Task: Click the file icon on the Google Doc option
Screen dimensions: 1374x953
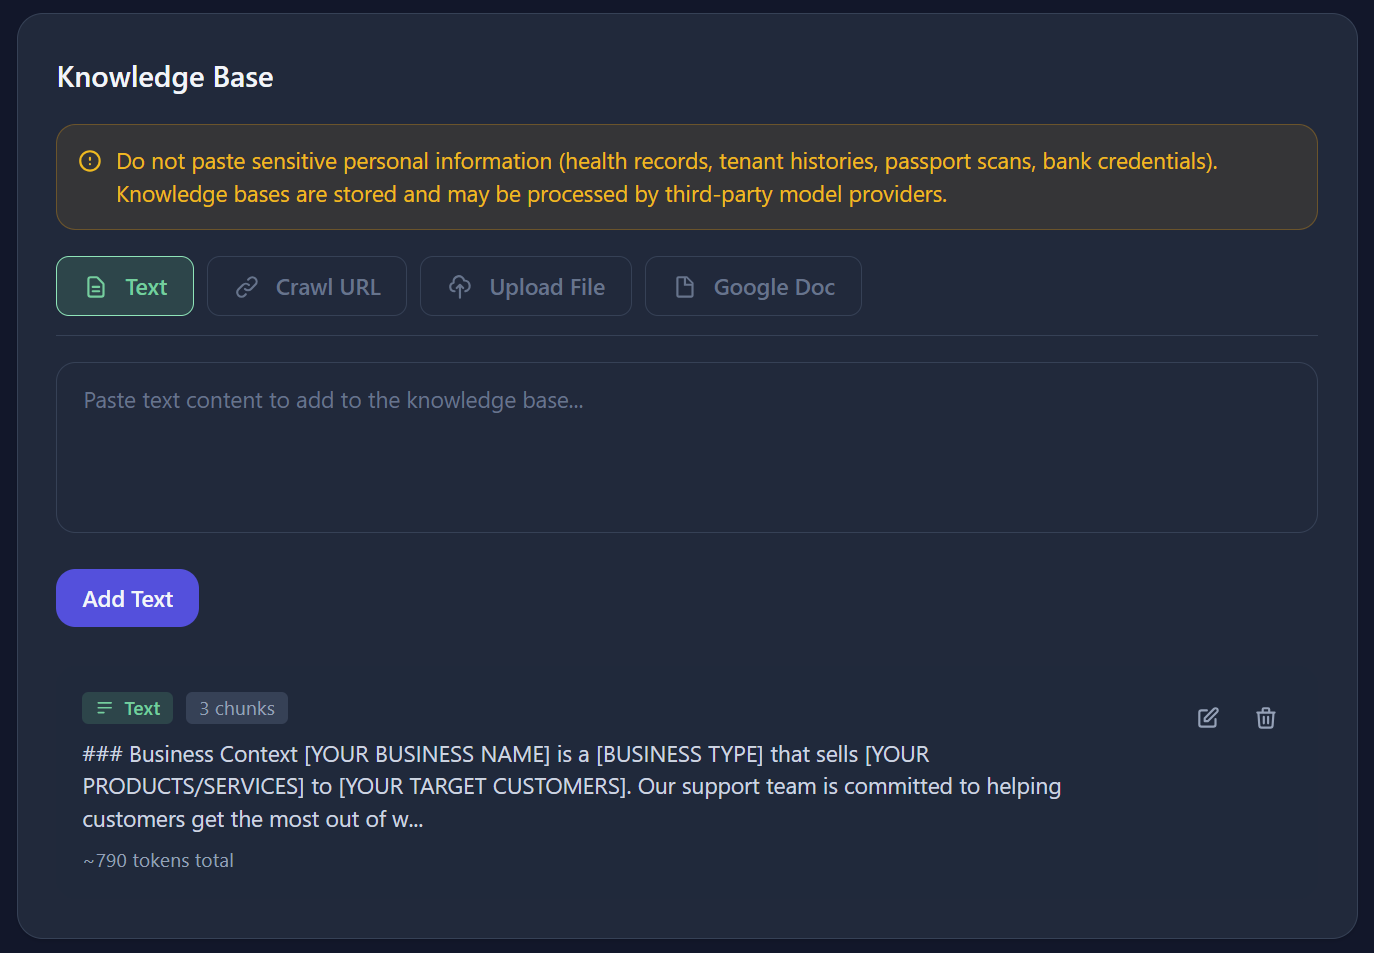Action: [x=685, y=286]
